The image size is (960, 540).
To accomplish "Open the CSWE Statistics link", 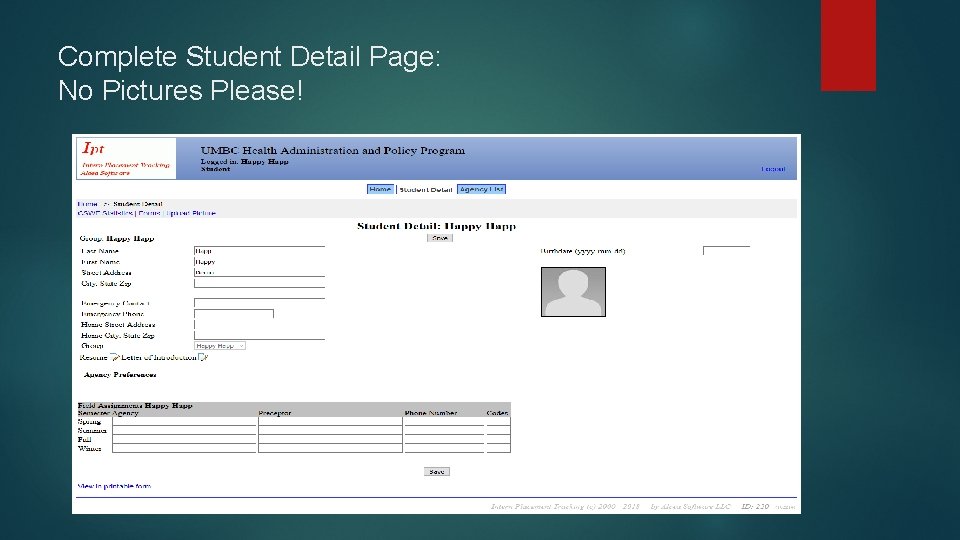I will [x=105, y=213].
